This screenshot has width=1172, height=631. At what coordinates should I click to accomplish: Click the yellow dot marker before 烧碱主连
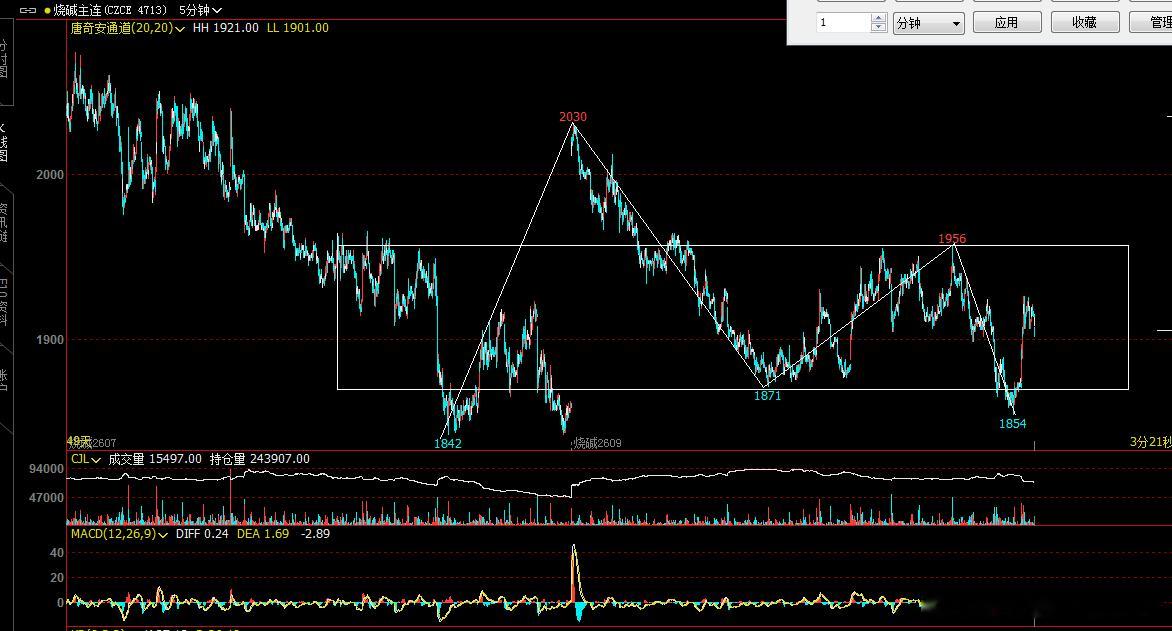47,10
